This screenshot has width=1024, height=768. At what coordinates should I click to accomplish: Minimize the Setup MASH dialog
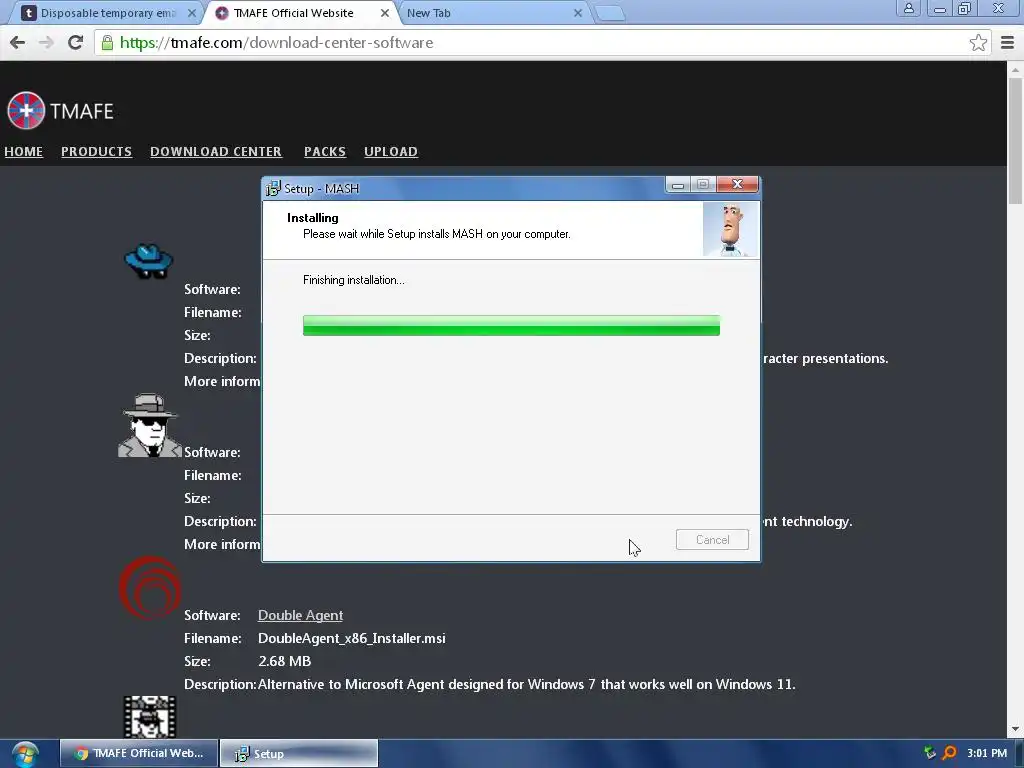(678, 185)
